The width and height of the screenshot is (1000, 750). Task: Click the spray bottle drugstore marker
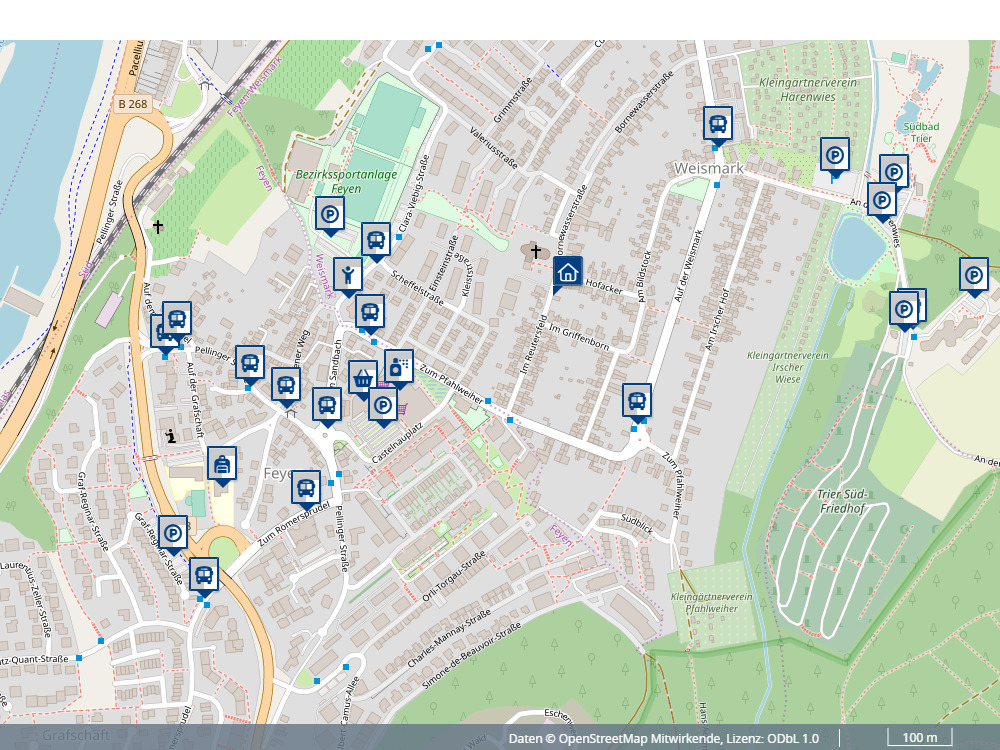point(398,365)
